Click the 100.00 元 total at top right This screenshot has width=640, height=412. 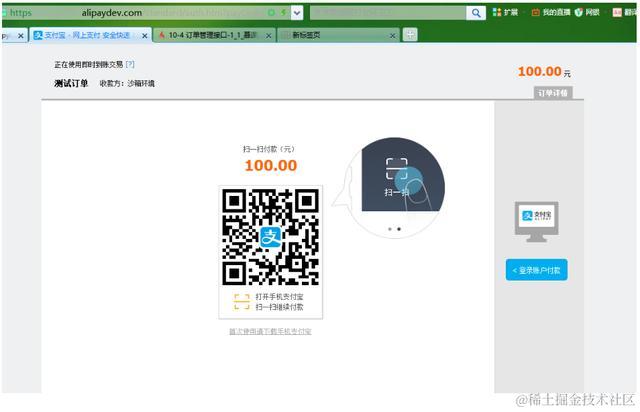click(x=544, y=71)
